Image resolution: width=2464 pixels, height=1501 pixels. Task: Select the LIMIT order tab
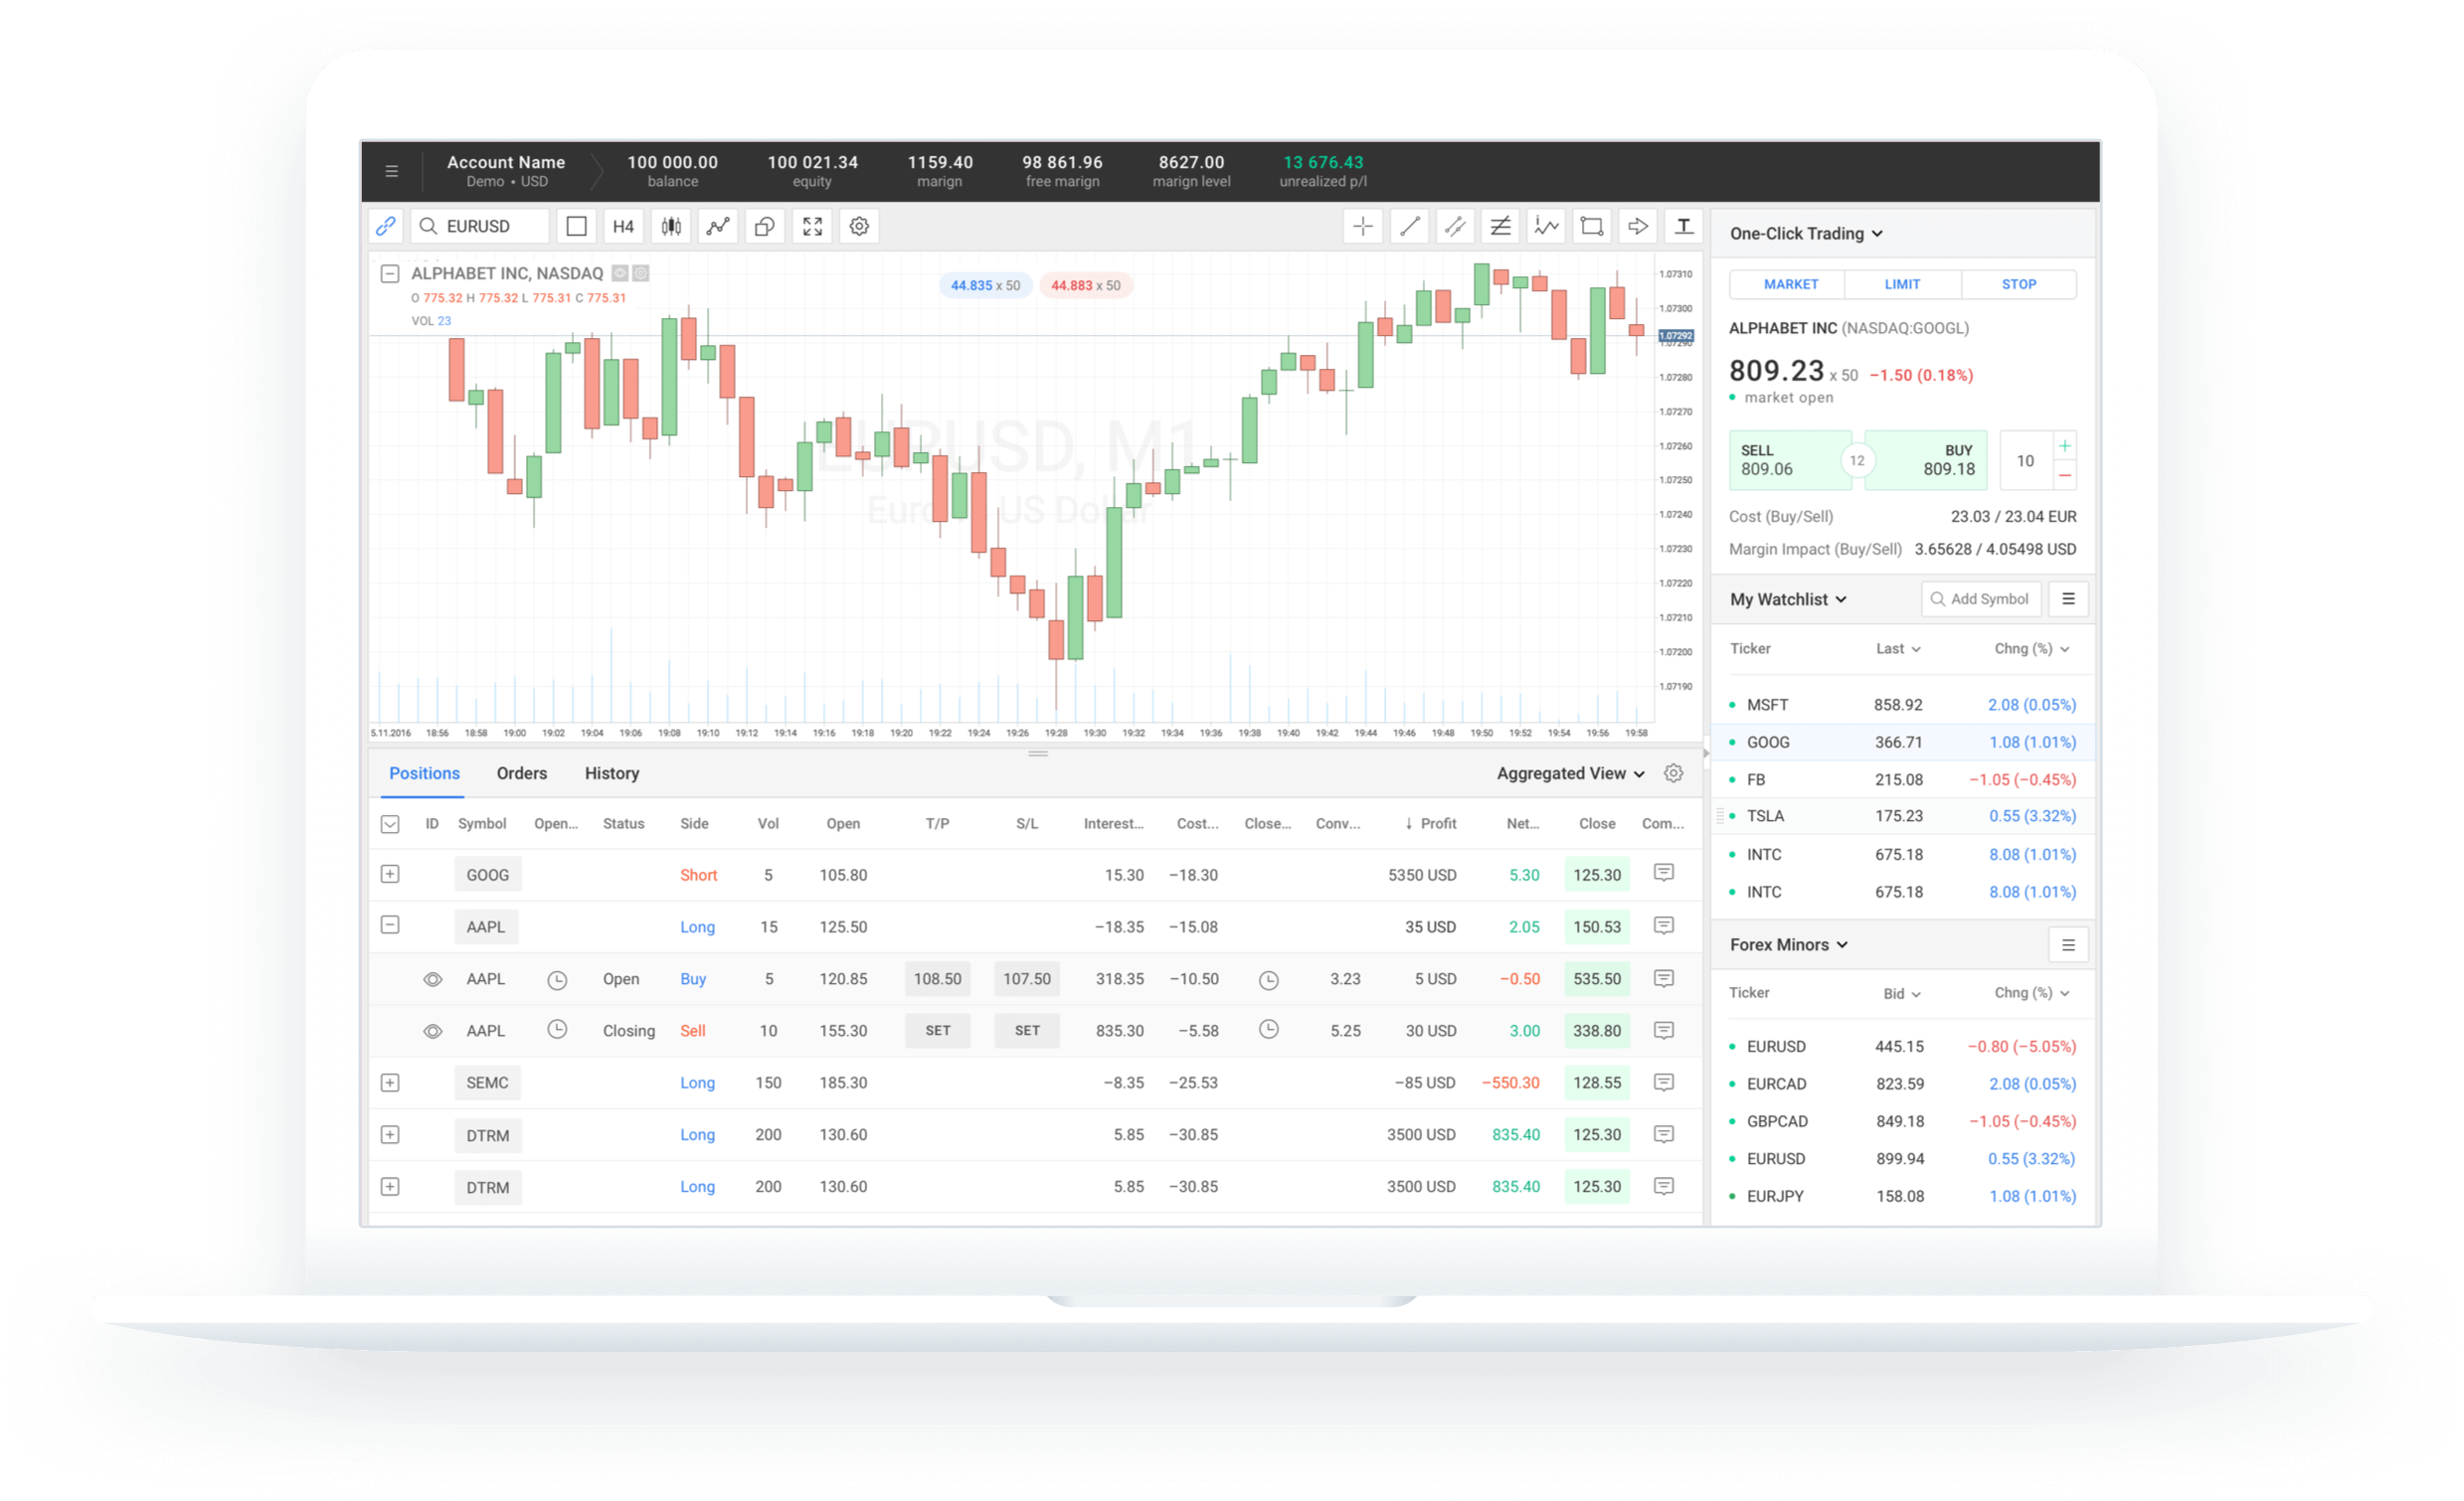(x=1902, y=284)
